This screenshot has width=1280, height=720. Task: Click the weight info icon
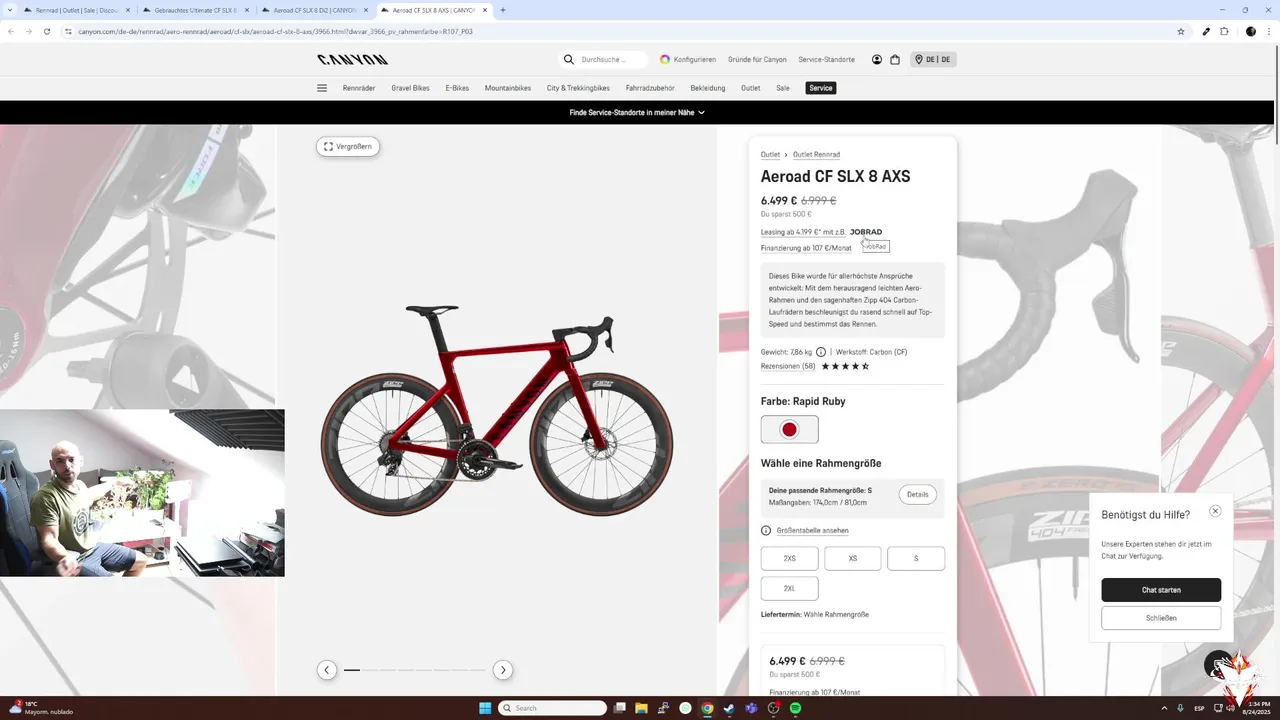tap(821, 352)
